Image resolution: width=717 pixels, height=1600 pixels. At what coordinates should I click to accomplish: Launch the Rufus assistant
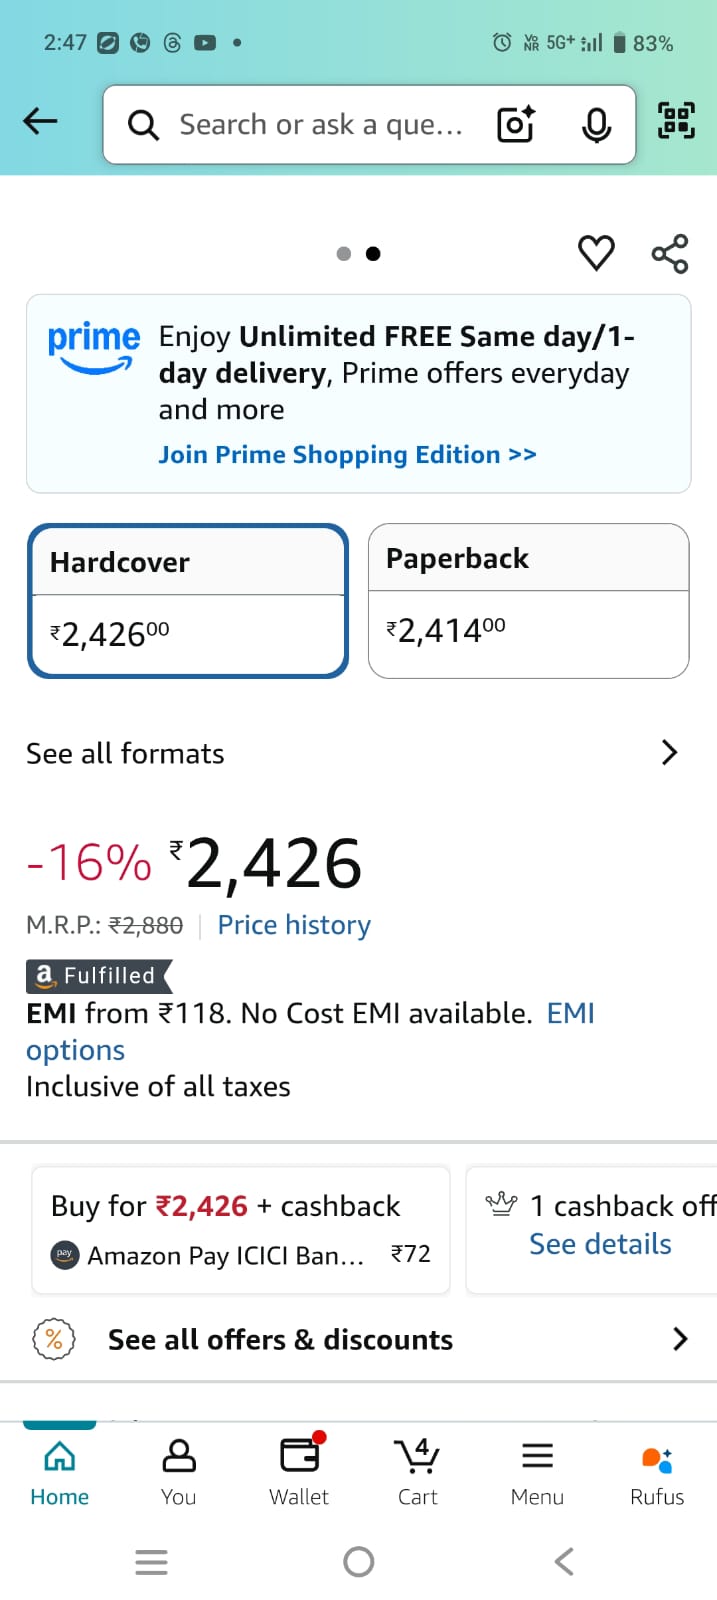click(656, 1470)
